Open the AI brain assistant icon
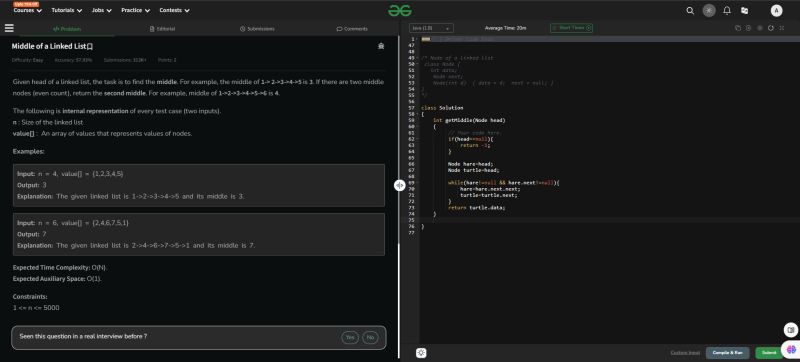 [791, 350]
